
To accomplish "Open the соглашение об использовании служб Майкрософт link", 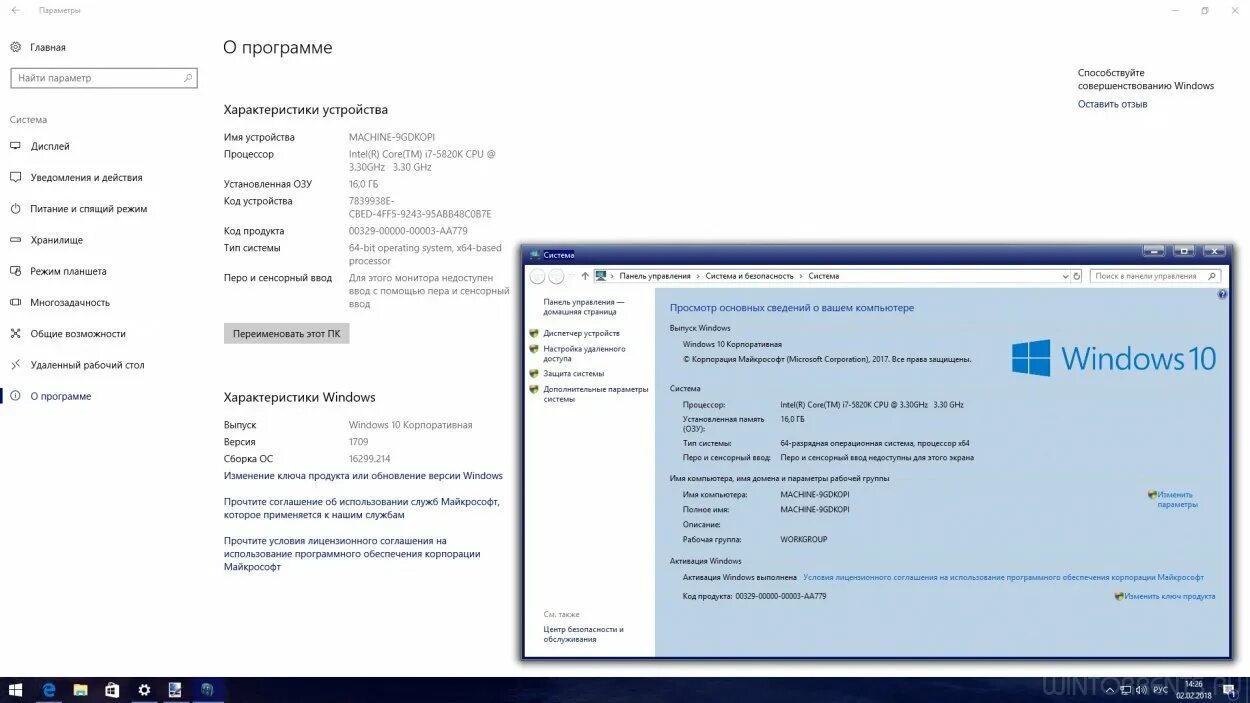I will pyautogui.click(x=361, y=508).
